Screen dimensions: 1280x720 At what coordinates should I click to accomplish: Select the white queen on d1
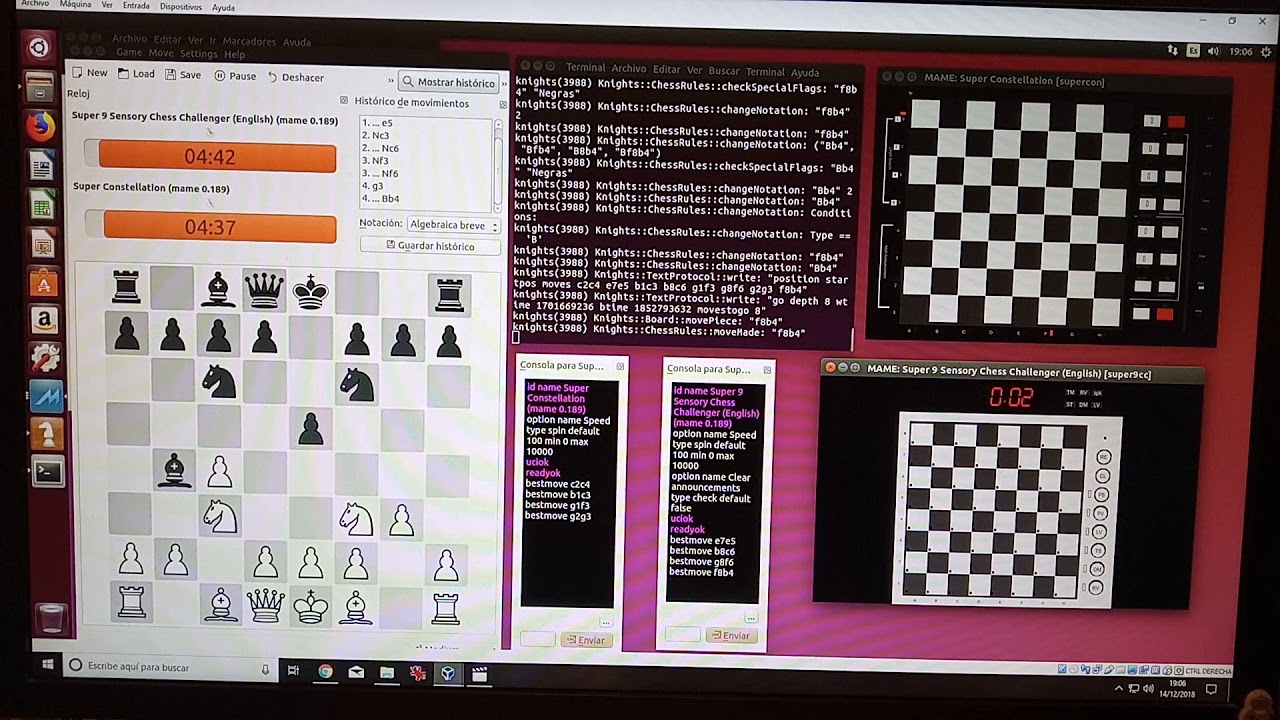265,605
